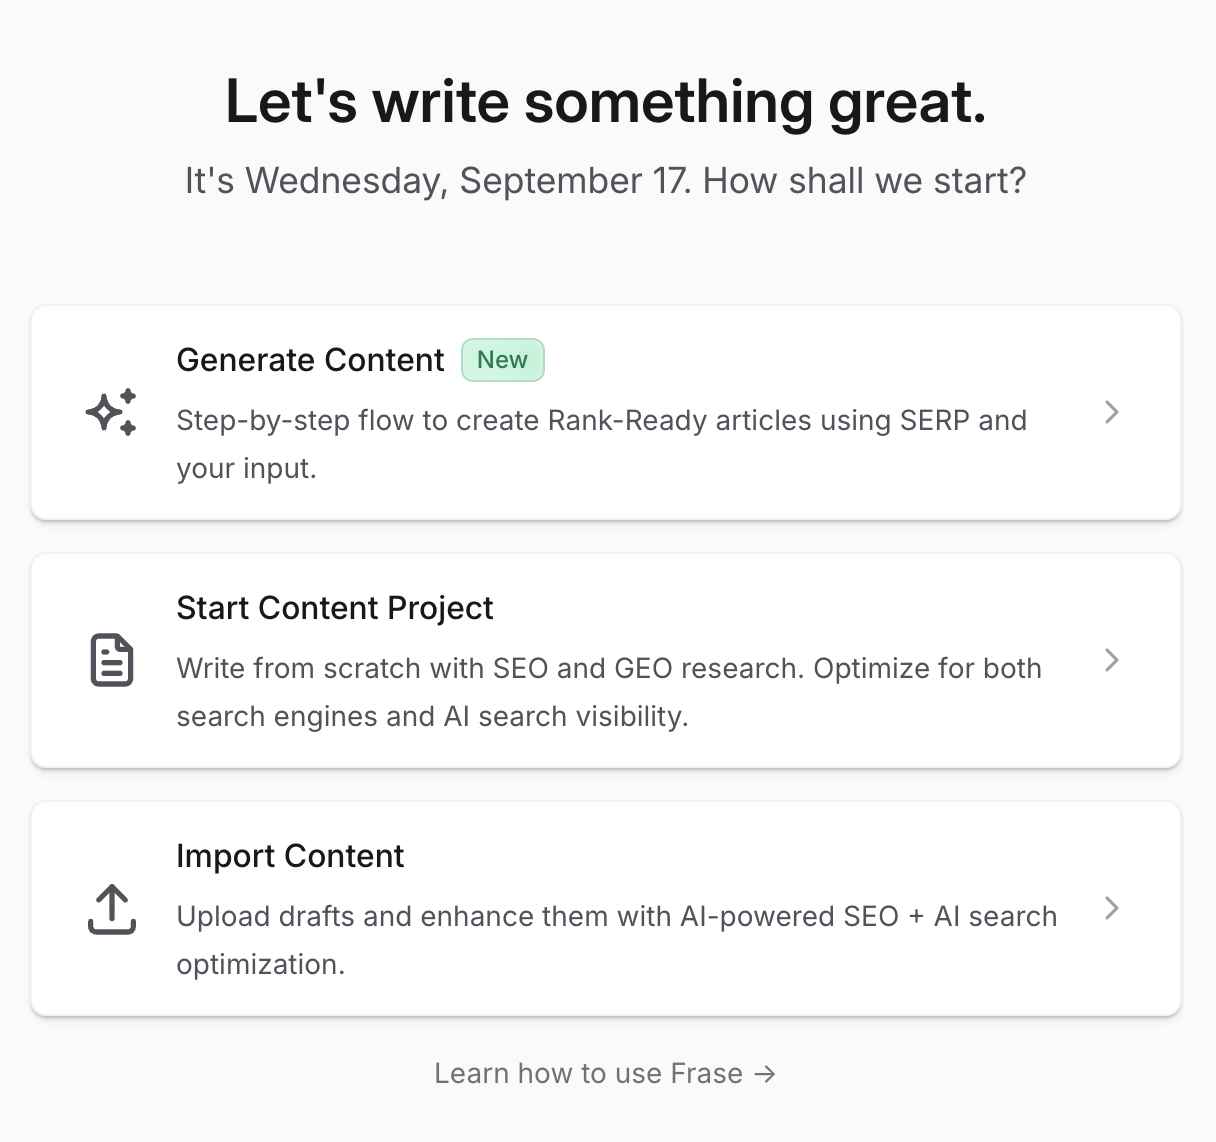Click the arrow icon after Learn how to use Frase

click(x=765, y=1074)
